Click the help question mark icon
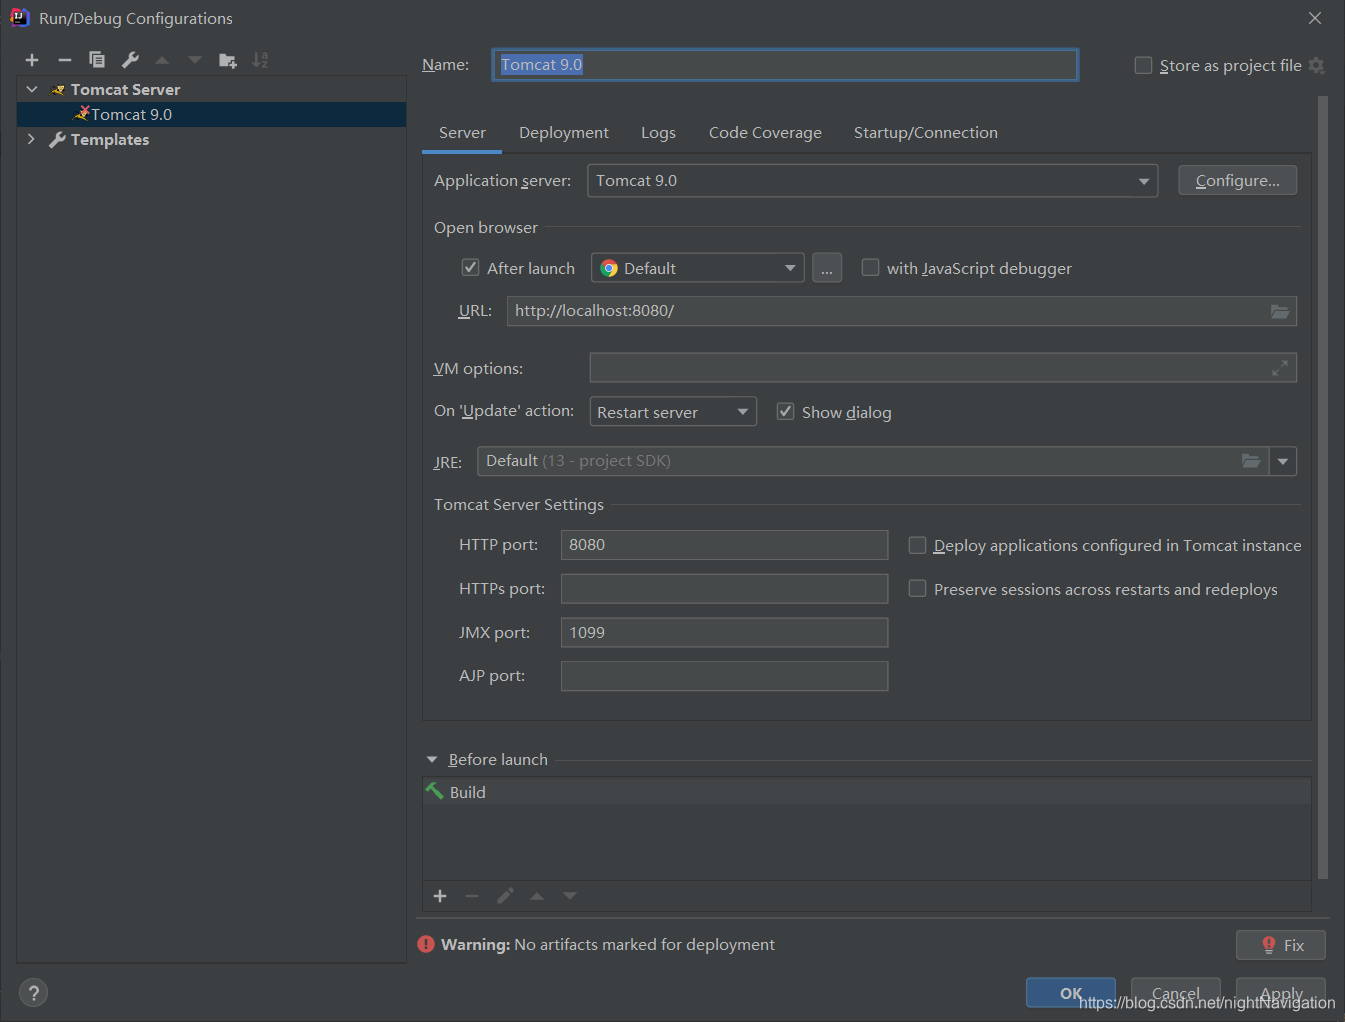 click(x=33, y=993)
